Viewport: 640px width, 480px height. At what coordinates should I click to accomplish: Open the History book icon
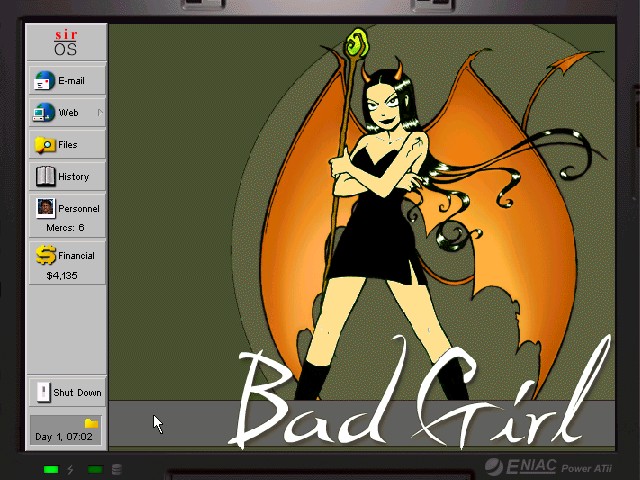pyautogui.click(x=45, y=177)
